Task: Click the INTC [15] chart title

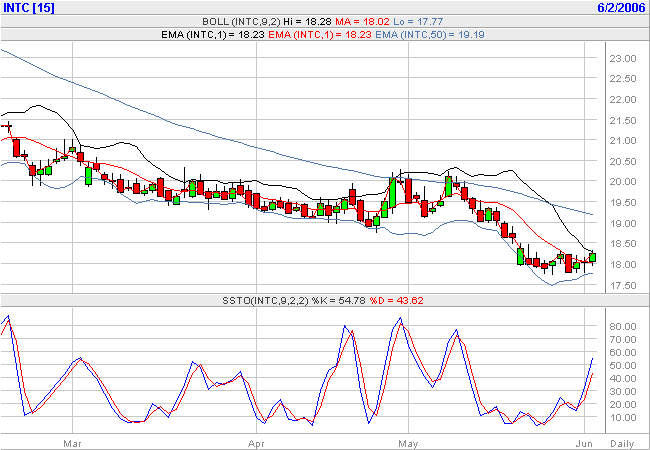Action: (x=29, y=7)
